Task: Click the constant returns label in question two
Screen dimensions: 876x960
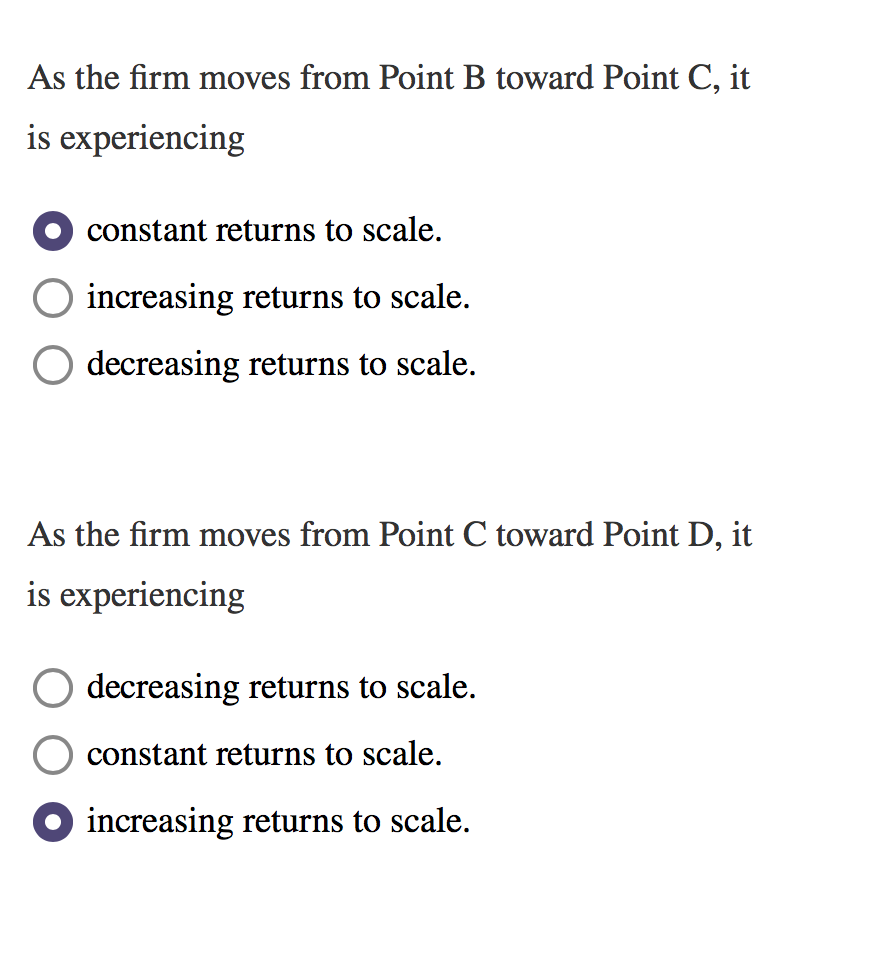Action: pos(264,754)
